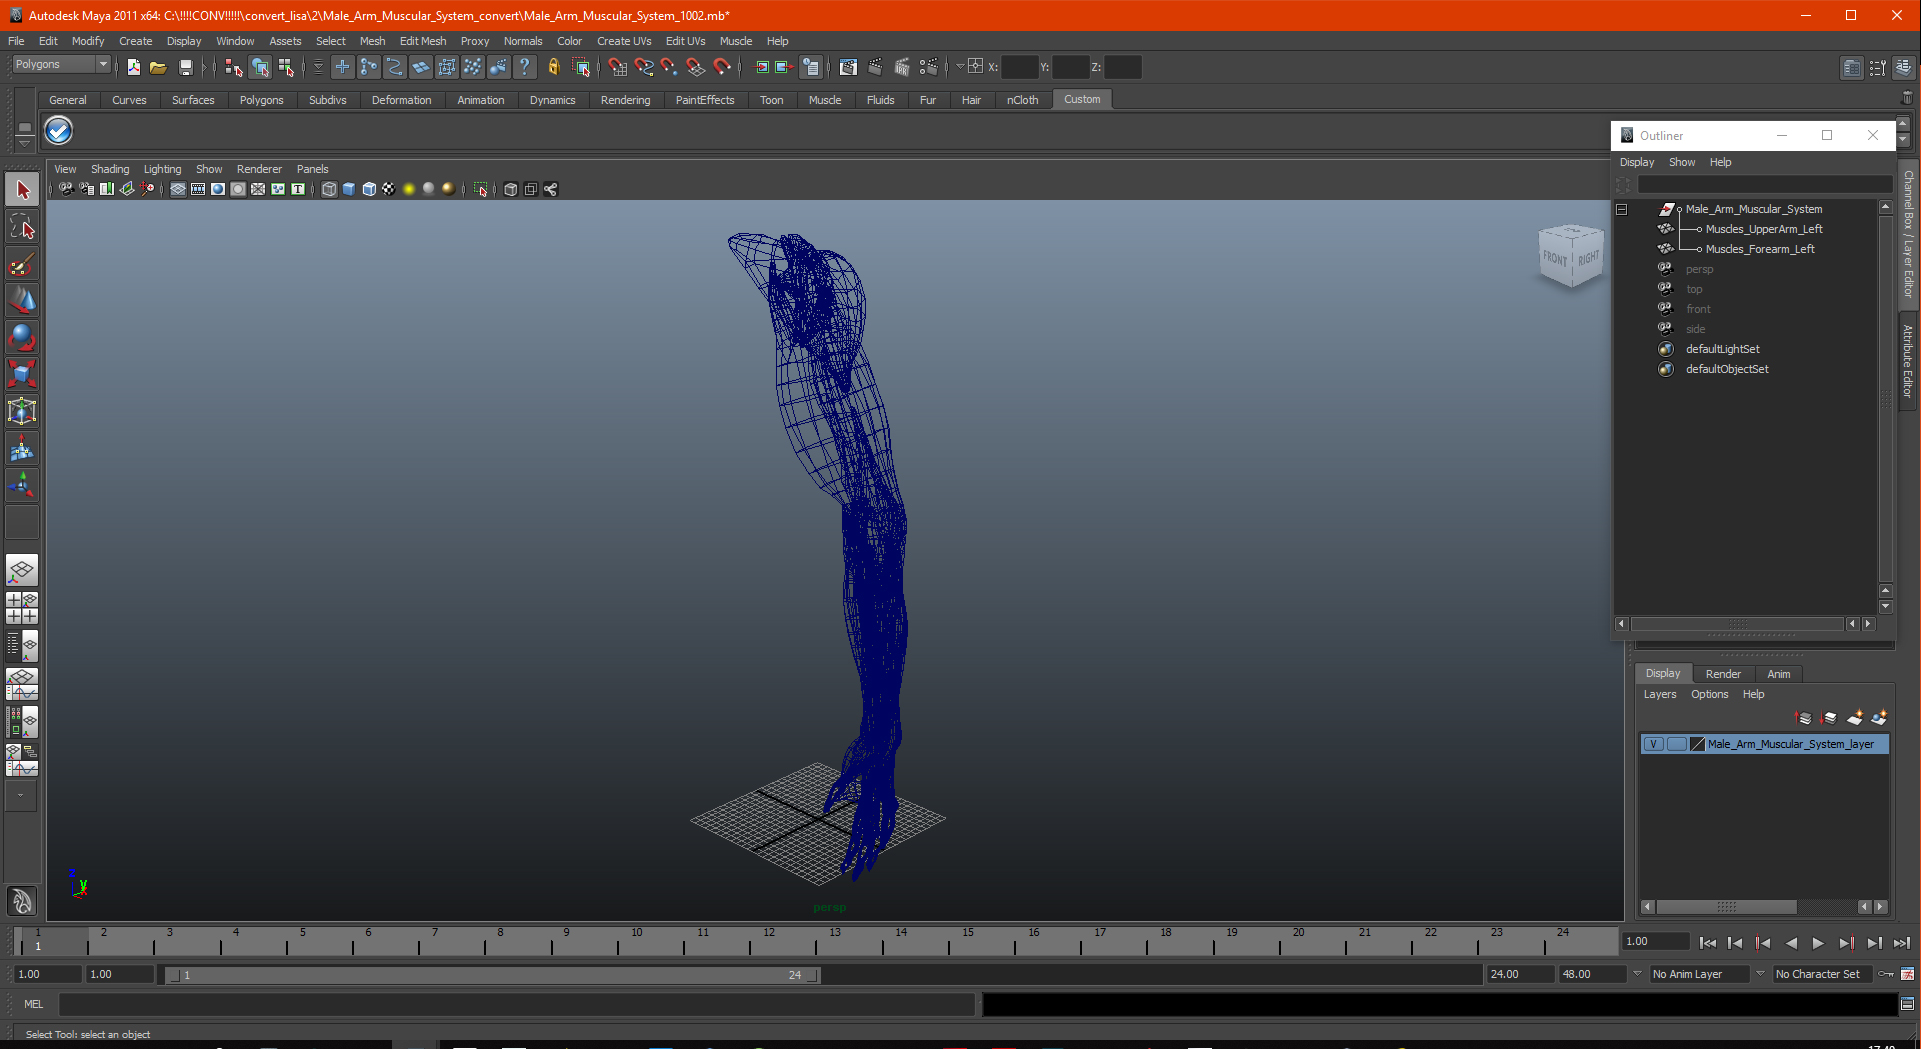Viewport: 1921px width, 1049px height.
Task: Select Muscles_Forearm_Left in Outliner
Action: (x=1760, y=249)
